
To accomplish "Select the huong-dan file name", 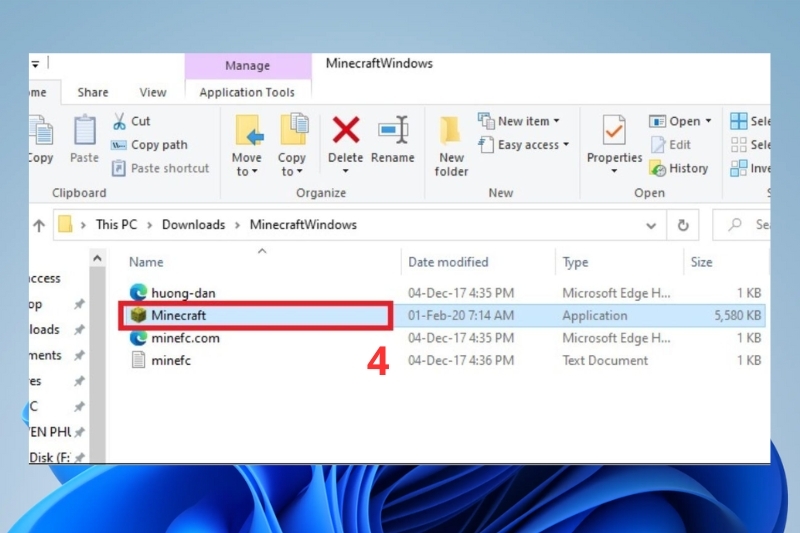I will point(183,293).
